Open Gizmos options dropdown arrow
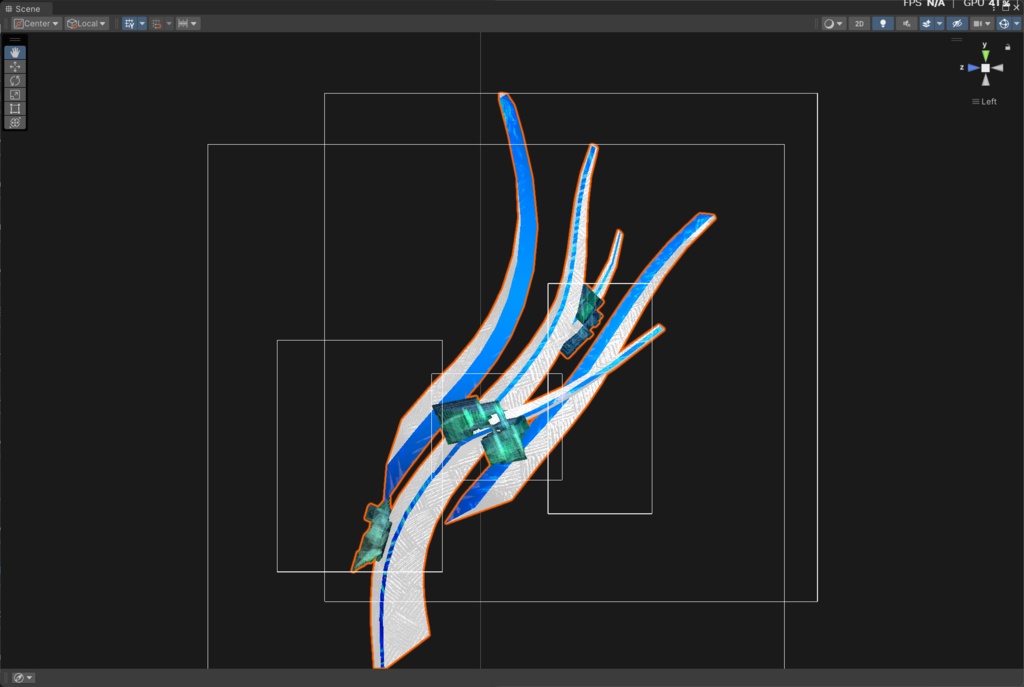1024x687 pixels. (x=1017, y=24)
